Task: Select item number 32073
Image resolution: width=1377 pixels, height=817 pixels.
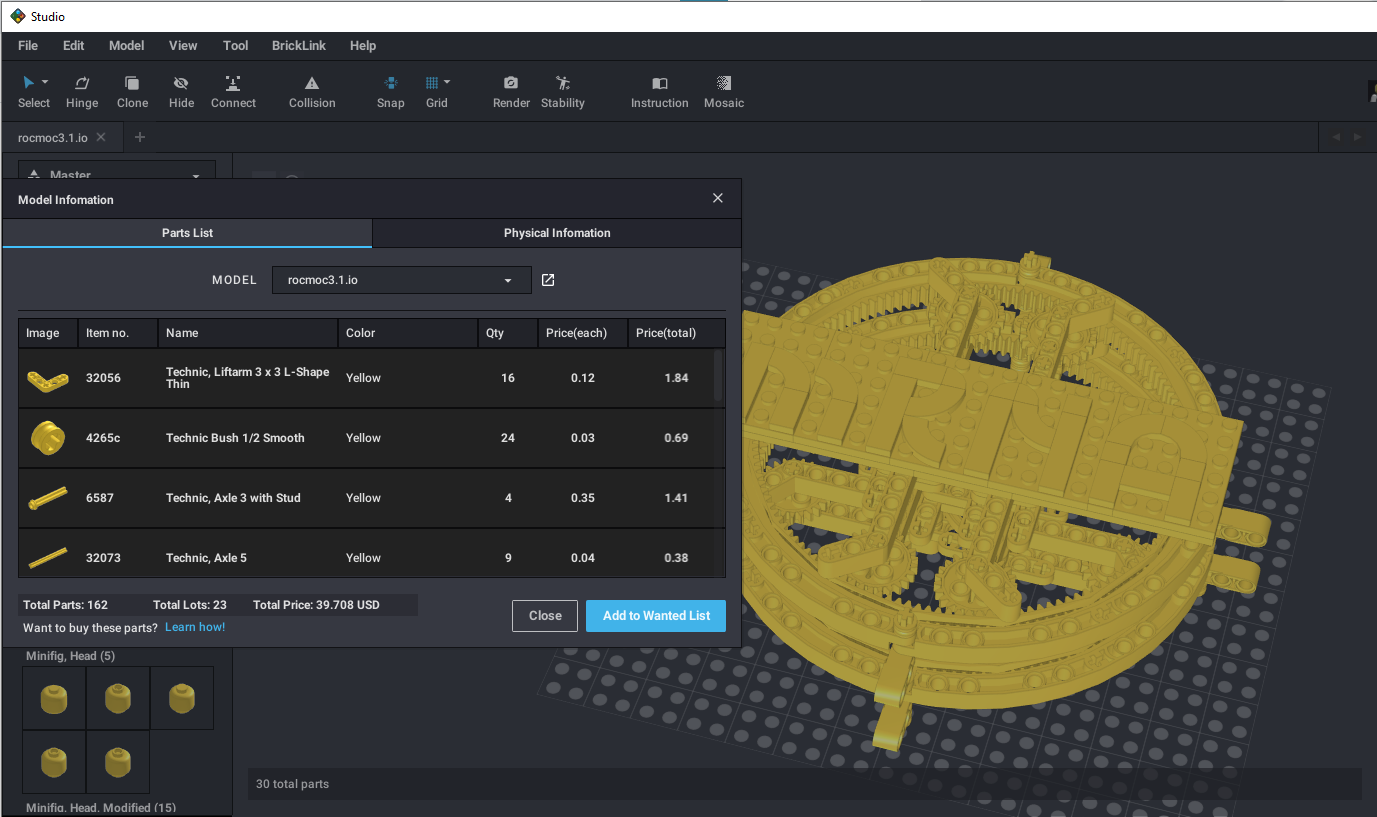Action: coord(103,558)
